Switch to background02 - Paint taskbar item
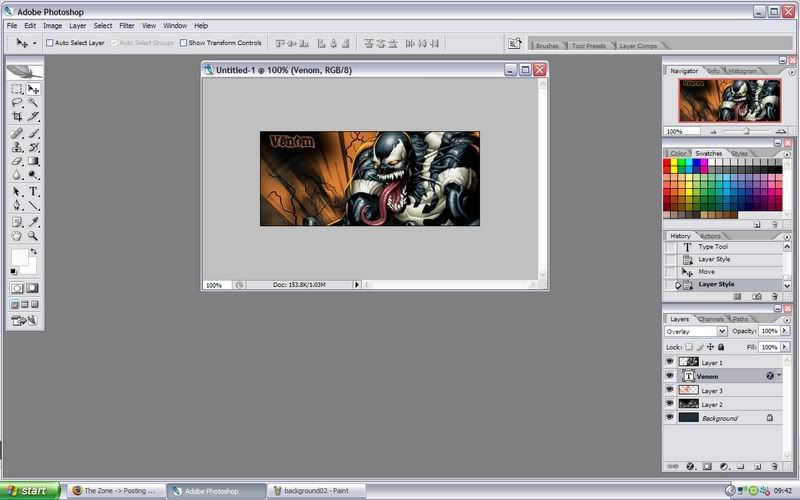 [x=316, y=490]
